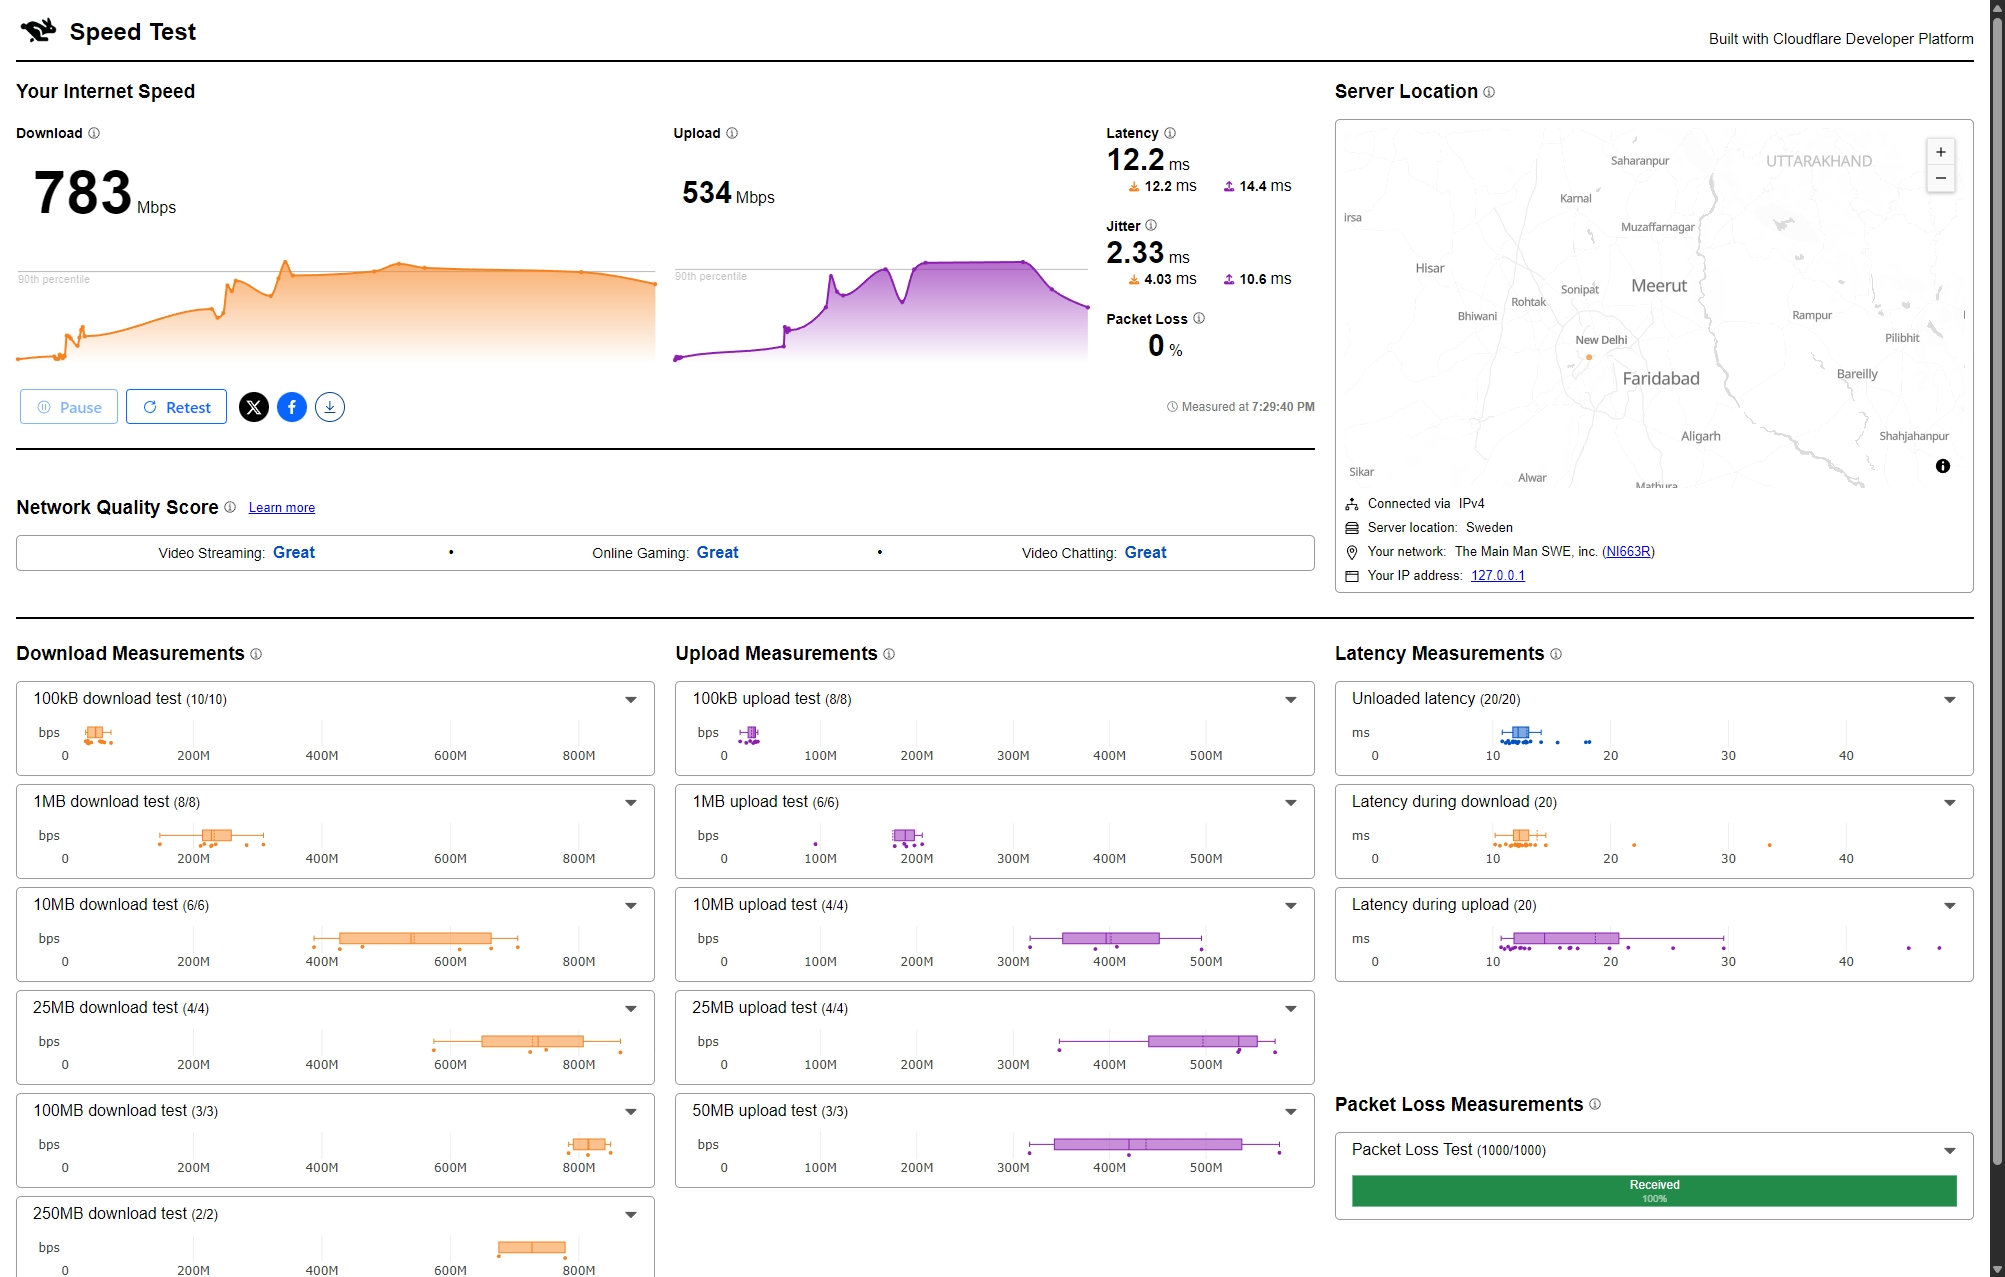This screenshot has width=2005, height=1277.
Task: Expand Unloaded latency measurements
Action: (1949, 700)
